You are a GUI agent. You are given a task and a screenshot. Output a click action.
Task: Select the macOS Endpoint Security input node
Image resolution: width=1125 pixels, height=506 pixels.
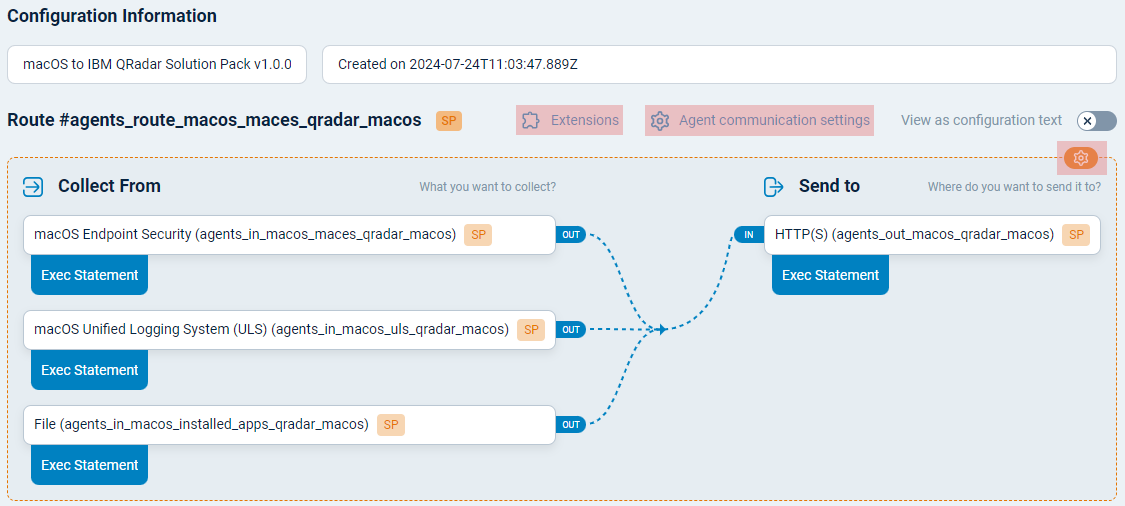[245, 235]
